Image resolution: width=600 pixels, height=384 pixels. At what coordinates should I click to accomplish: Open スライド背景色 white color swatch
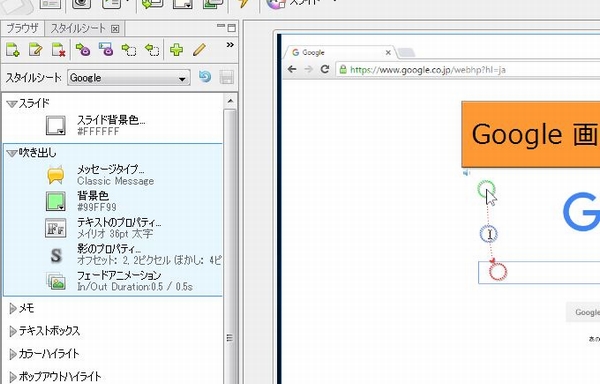56,125
